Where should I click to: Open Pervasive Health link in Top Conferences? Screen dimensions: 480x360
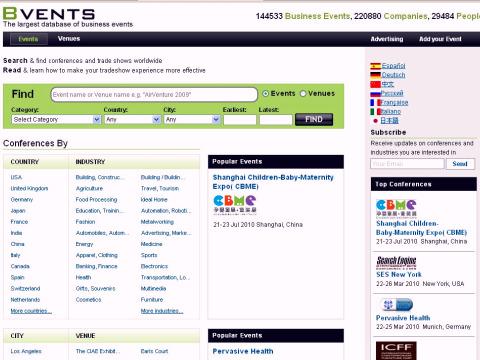point(403,318)
